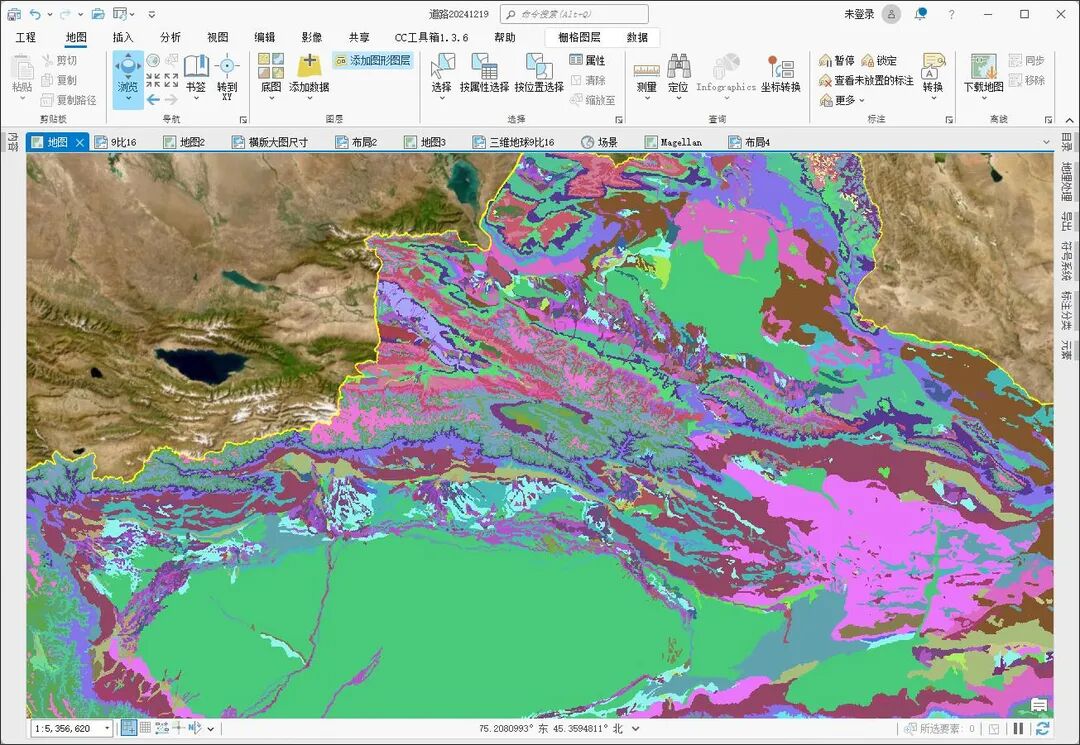Expand the coordinate display units dropdown
The height and width of the screenshot is (745, 1080).
point(636,728)
